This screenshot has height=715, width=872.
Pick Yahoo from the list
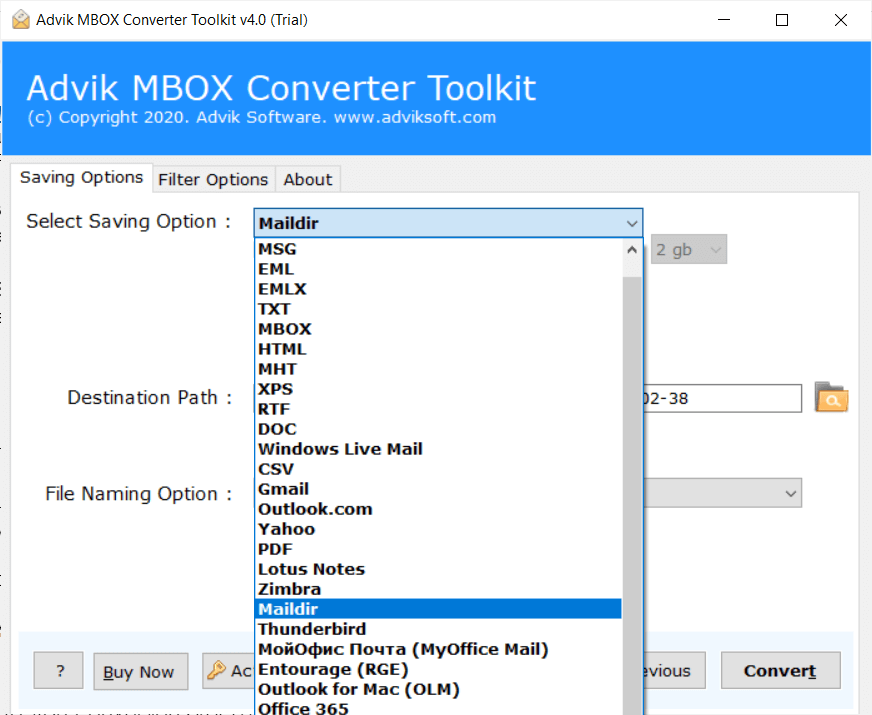tap(438, 529)
